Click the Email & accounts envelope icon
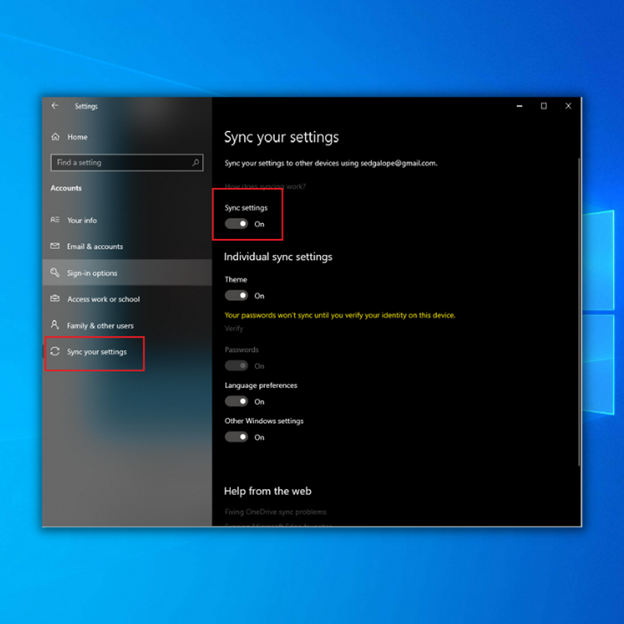 point(55,246)
